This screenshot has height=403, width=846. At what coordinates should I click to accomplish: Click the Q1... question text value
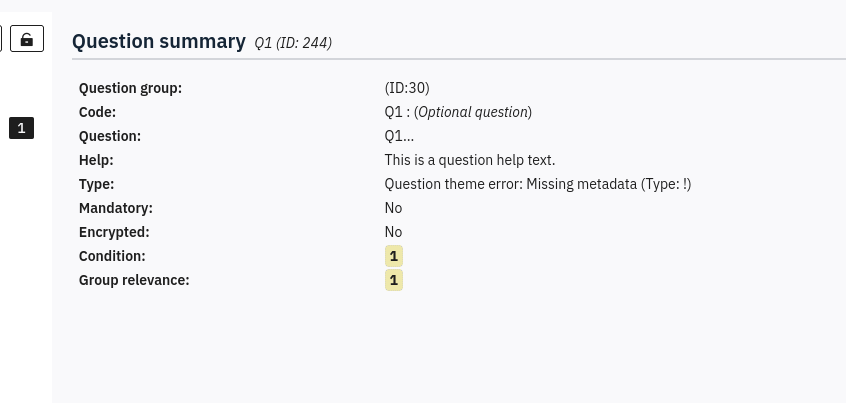[x=399, y=136]
